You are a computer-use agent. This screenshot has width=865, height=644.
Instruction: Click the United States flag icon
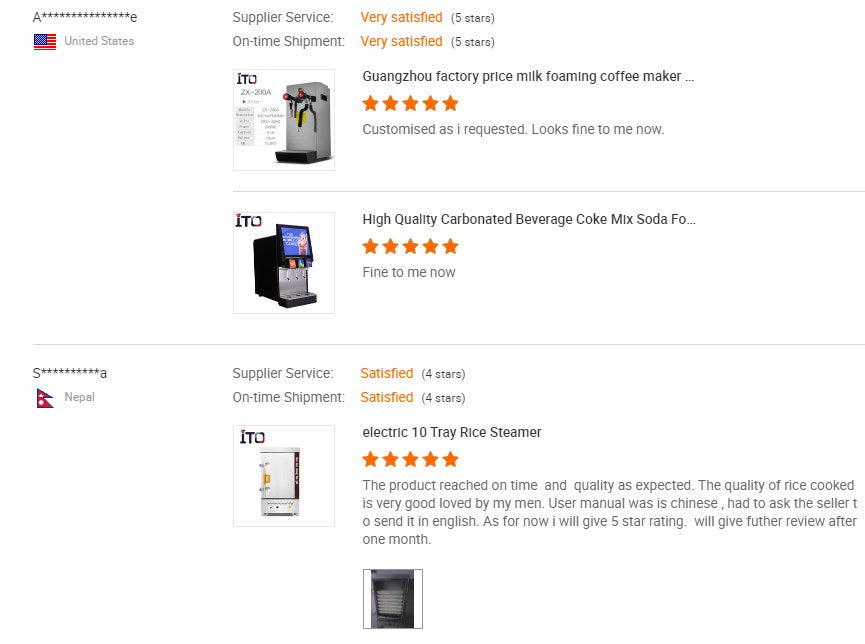[45, 42]
